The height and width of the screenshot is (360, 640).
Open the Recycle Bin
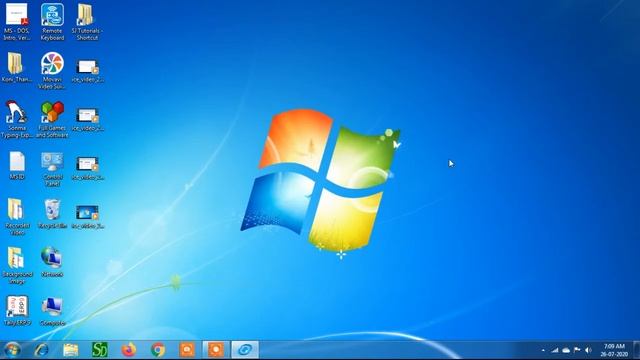click(x=52, y=213)
